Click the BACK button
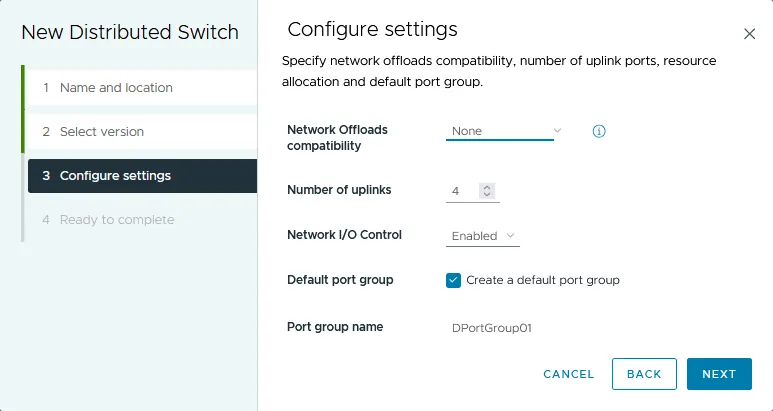 coord(644,374)
